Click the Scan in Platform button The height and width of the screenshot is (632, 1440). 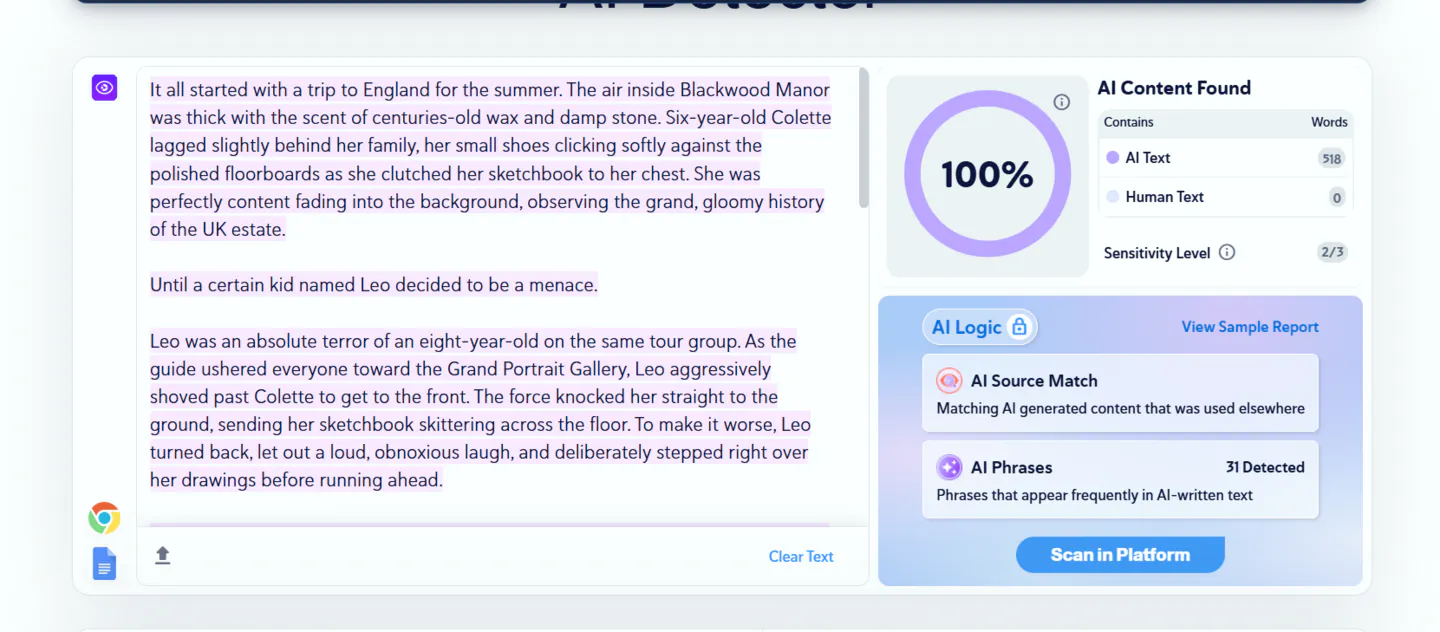point(1120,555)
